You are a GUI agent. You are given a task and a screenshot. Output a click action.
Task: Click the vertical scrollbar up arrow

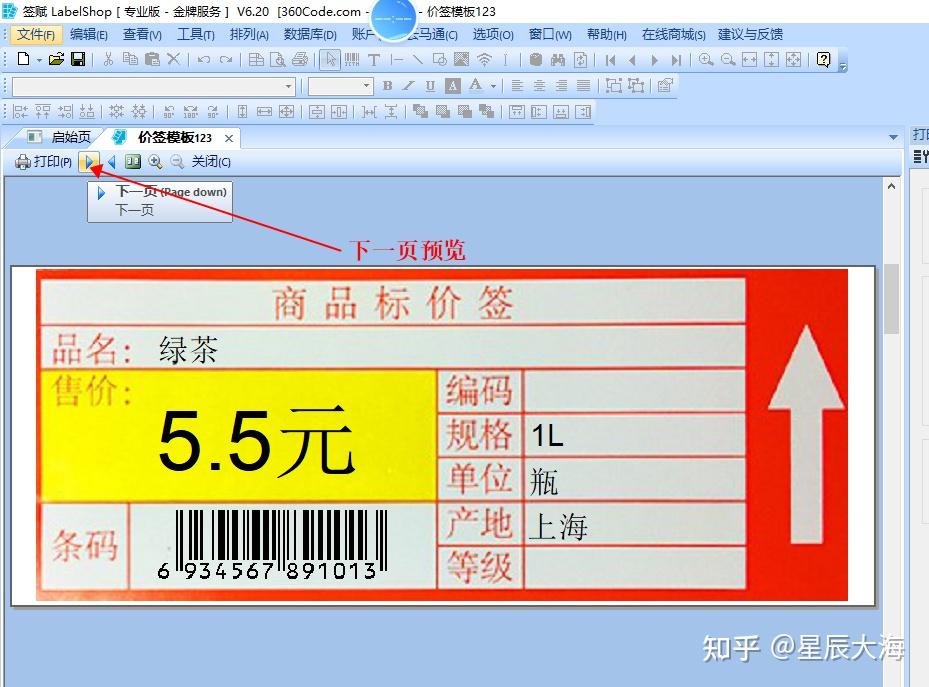tap(890, 184)
